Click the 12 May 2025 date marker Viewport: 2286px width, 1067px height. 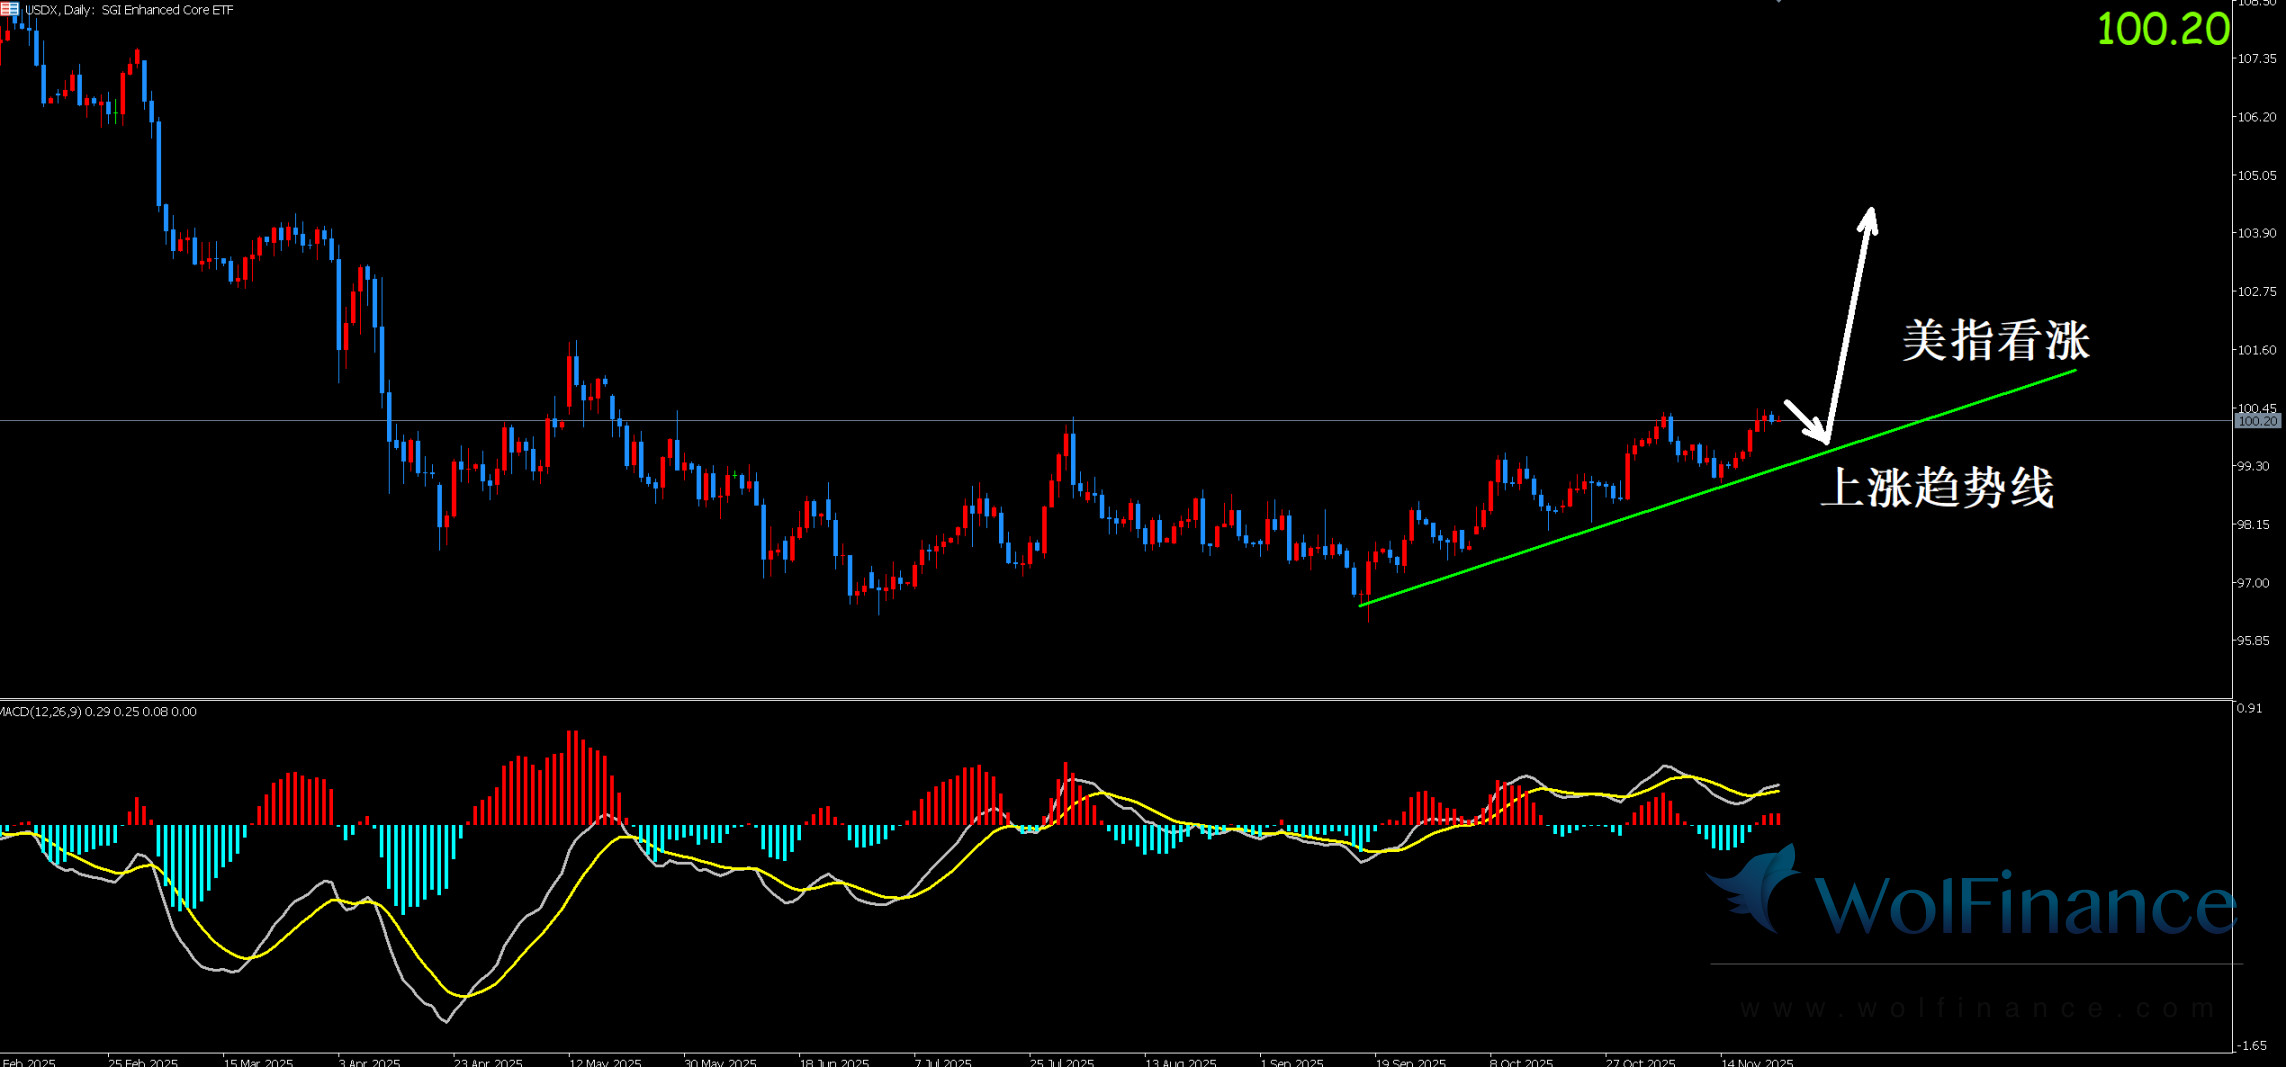click(x=604, y=1061)
